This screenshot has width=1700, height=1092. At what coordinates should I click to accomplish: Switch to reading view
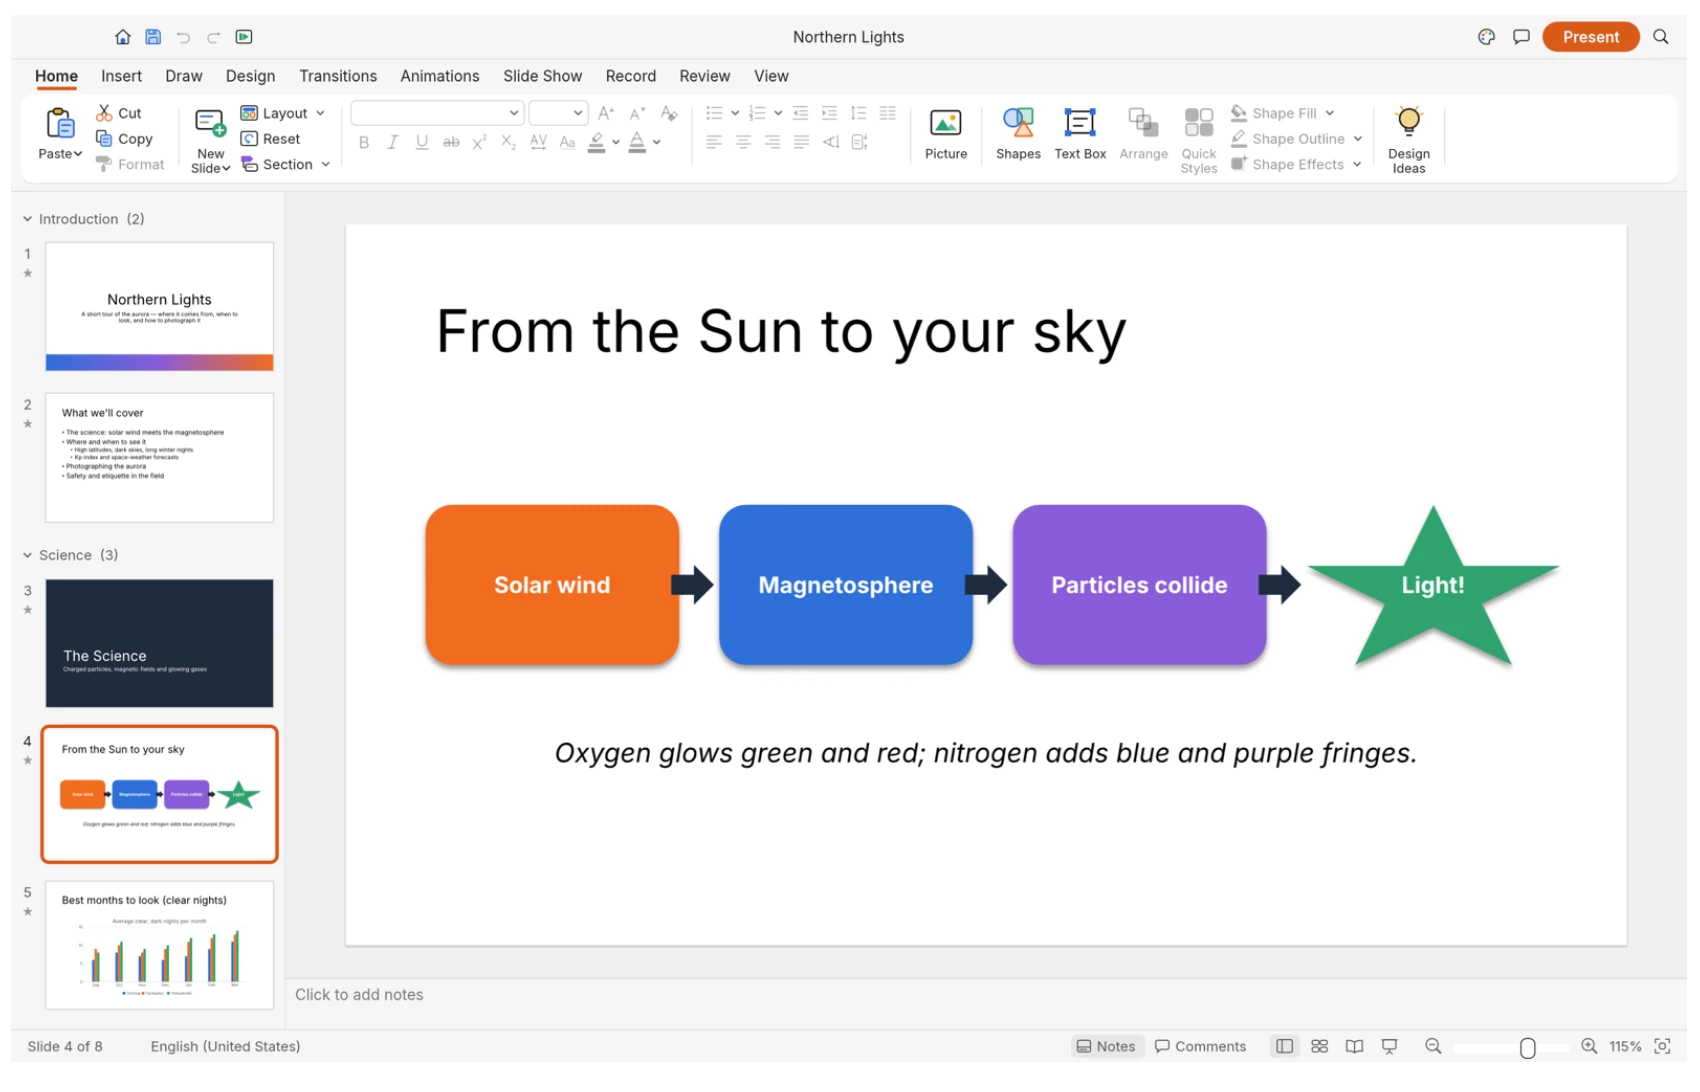click(x=1354, y=1046)
